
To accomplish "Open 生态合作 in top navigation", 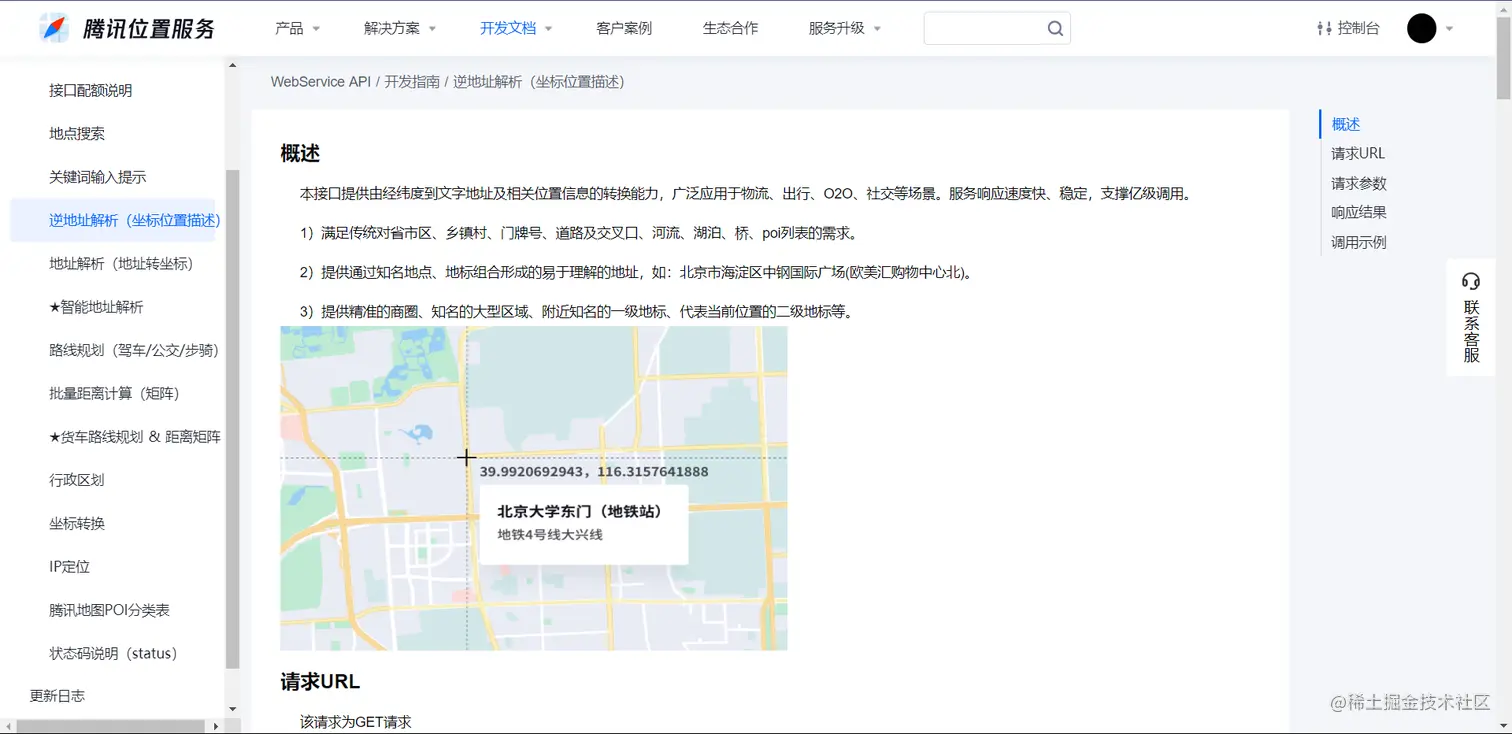I will pos(730,28).
